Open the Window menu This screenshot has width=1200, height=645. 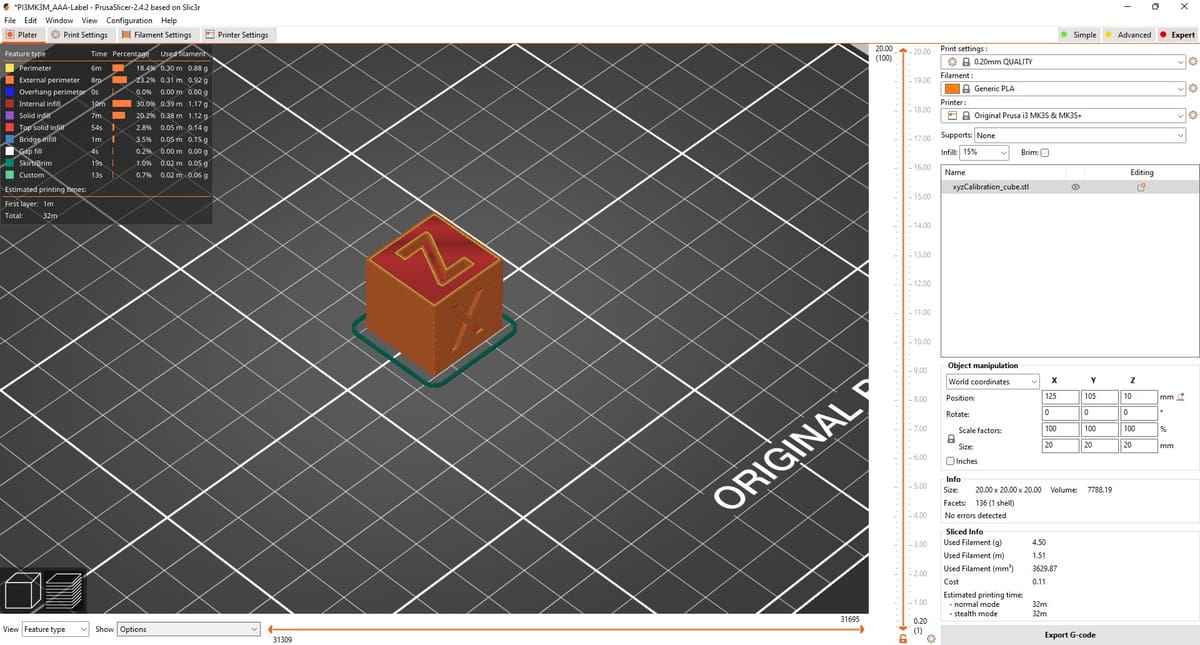click(59, 20)
